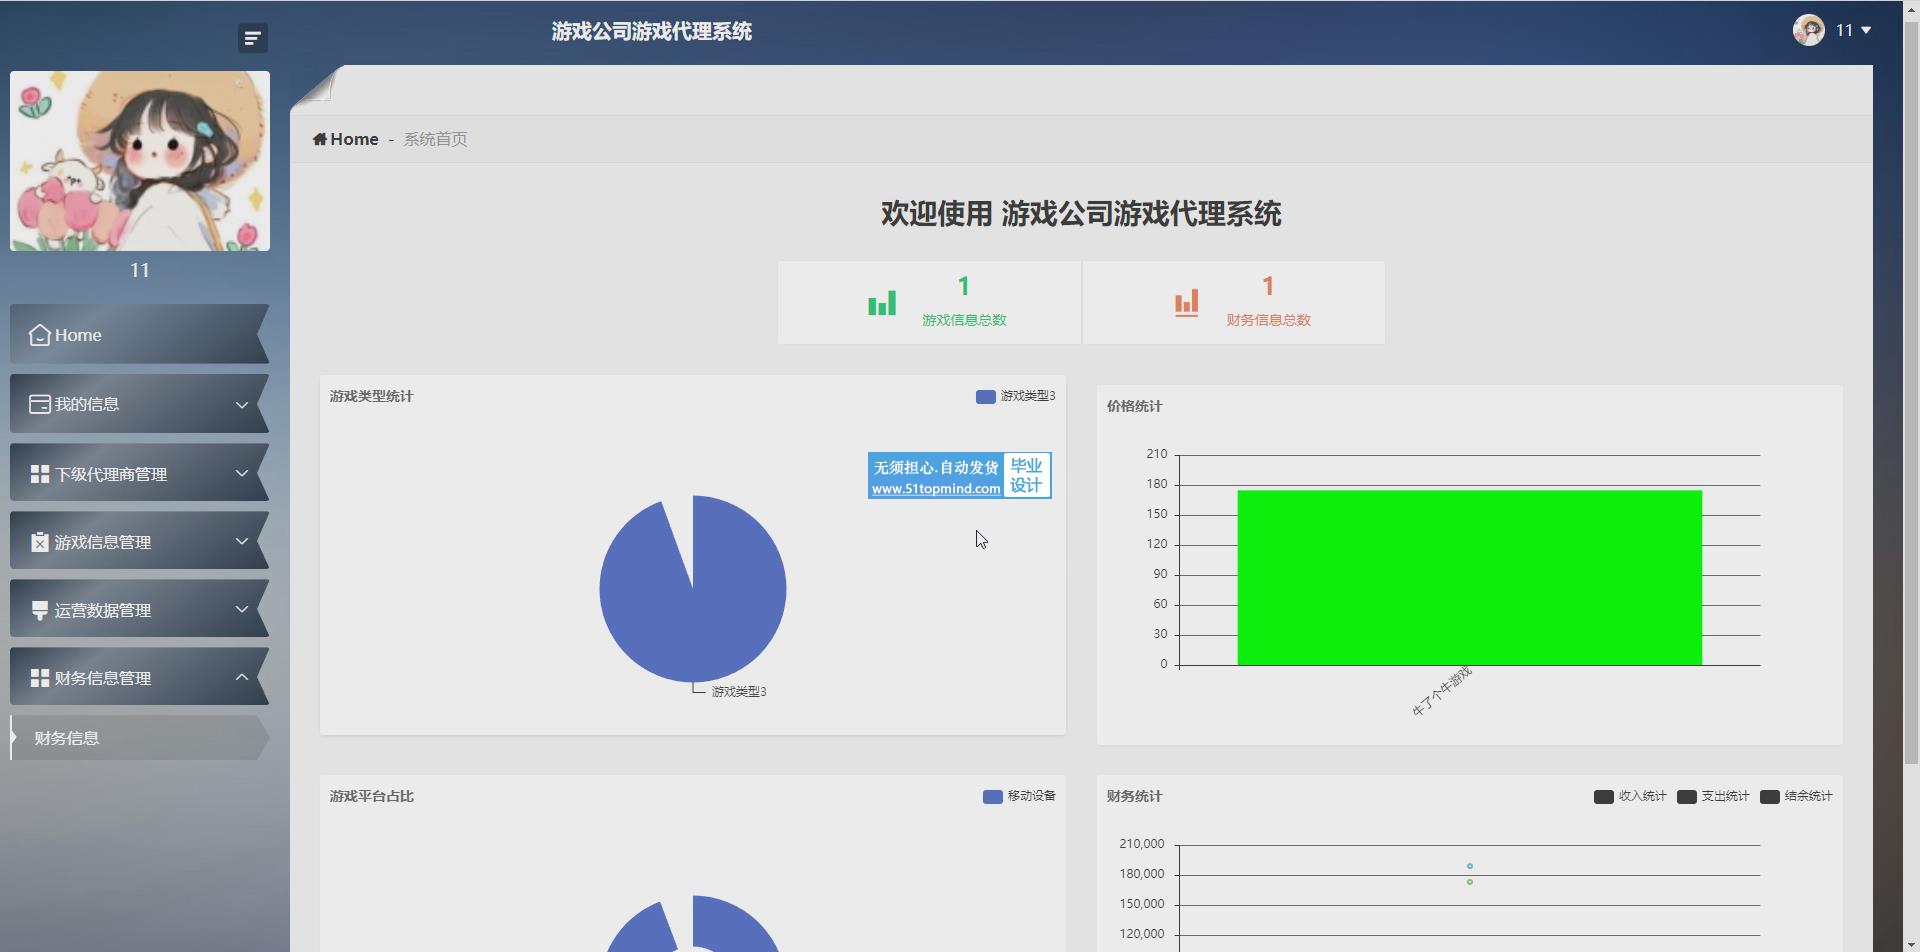Click the sidebar profile avatar picture
This screenshot has height=952, width=1920.
(x=140, y=161)
